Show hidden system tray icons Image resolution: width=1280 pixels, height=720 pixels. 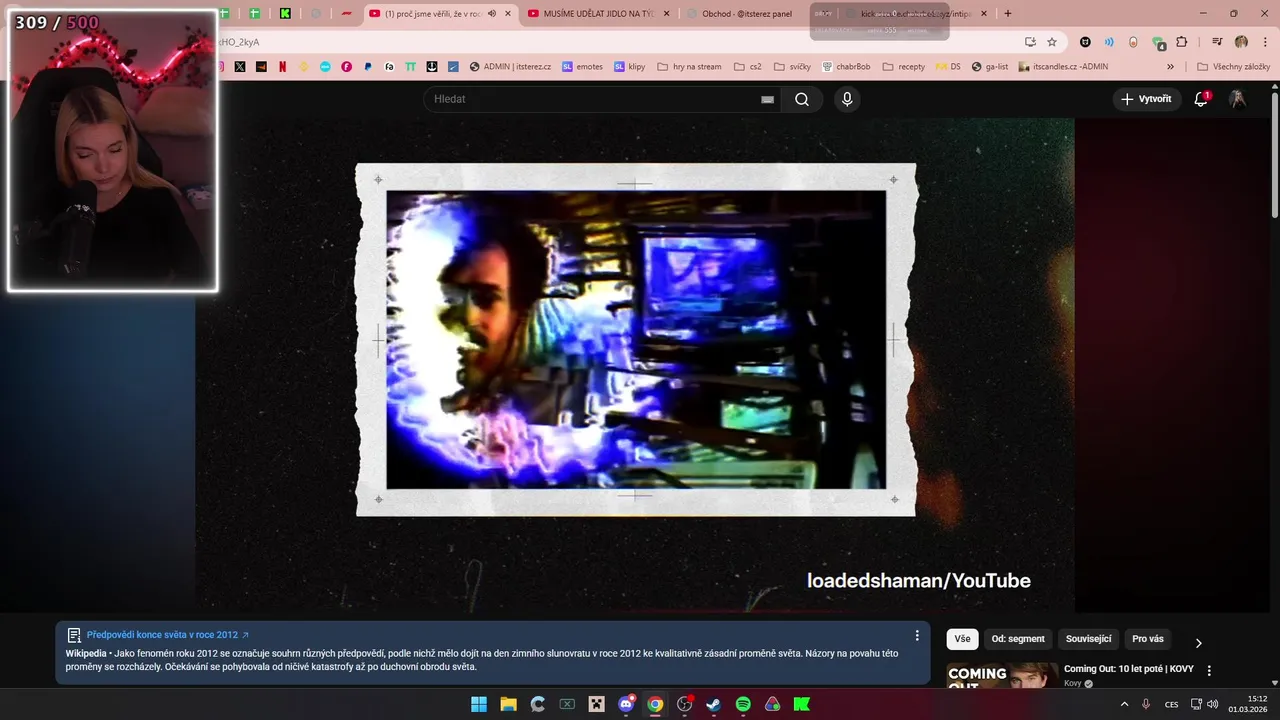pyautogui.click(x=1124, y=704)
